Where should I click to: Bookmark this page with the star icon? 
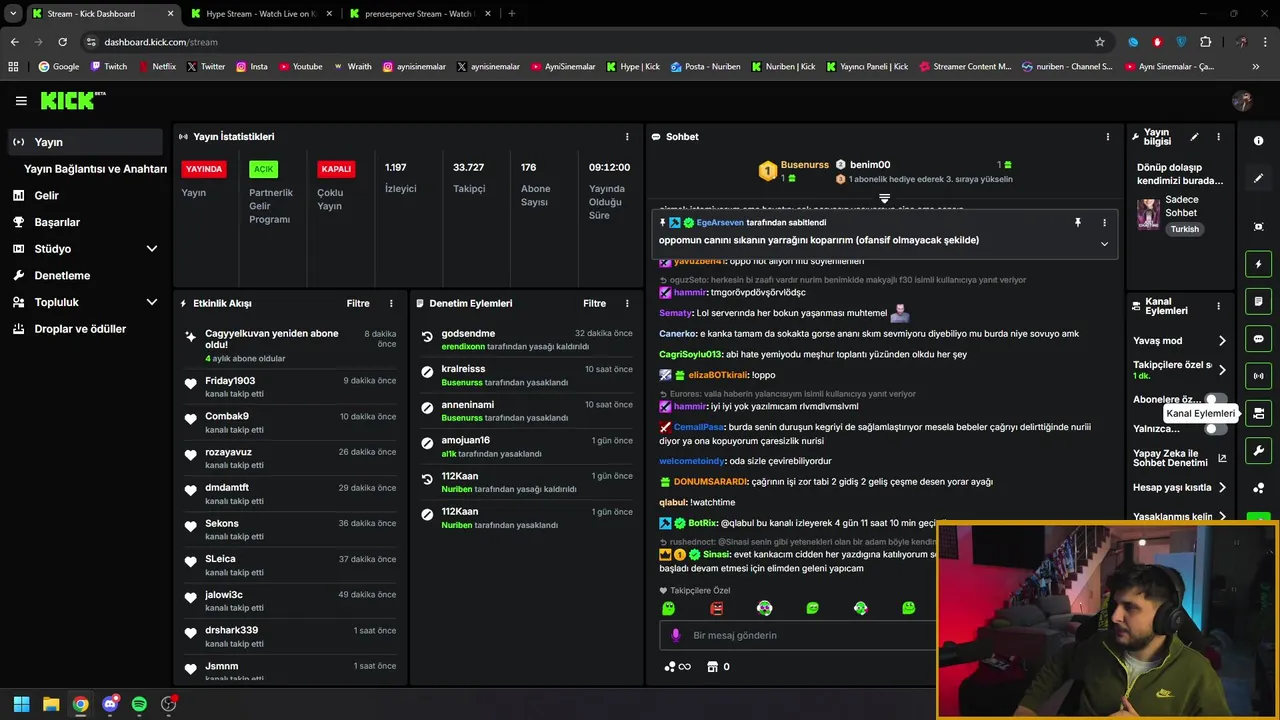1100,42
